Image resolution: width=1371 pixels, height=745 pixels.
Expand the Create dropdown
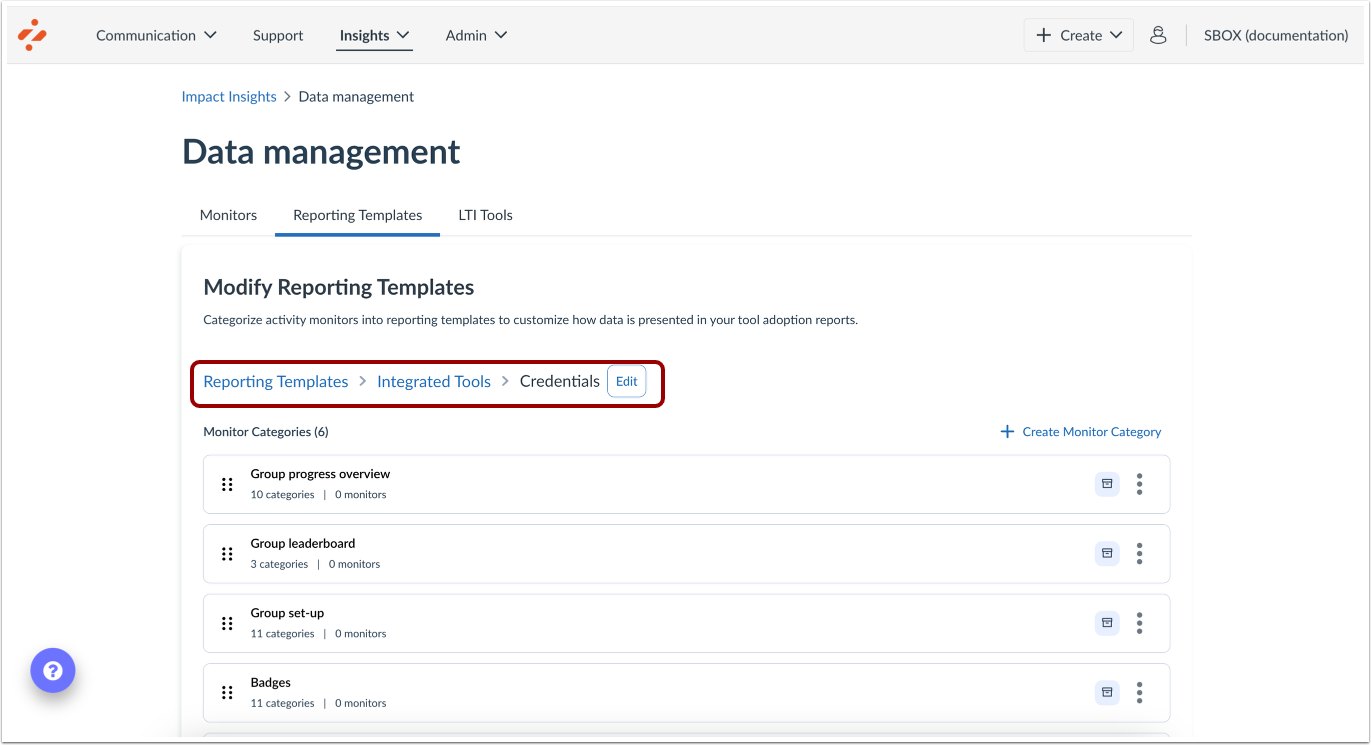[x=1078, y=34]
